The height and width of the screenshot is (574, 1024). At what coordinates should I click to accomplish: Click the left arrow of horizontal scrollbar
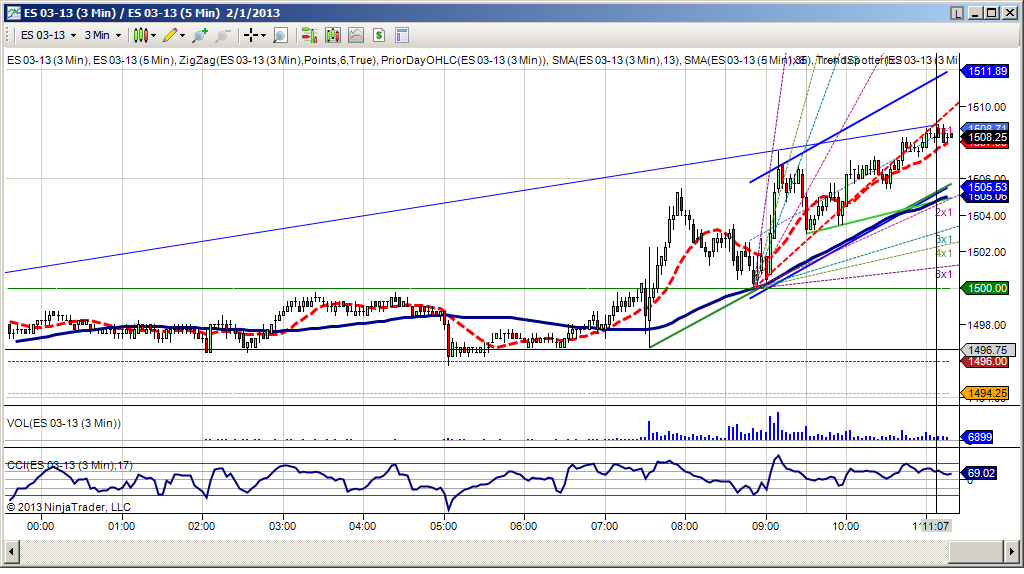coord(12,552)
